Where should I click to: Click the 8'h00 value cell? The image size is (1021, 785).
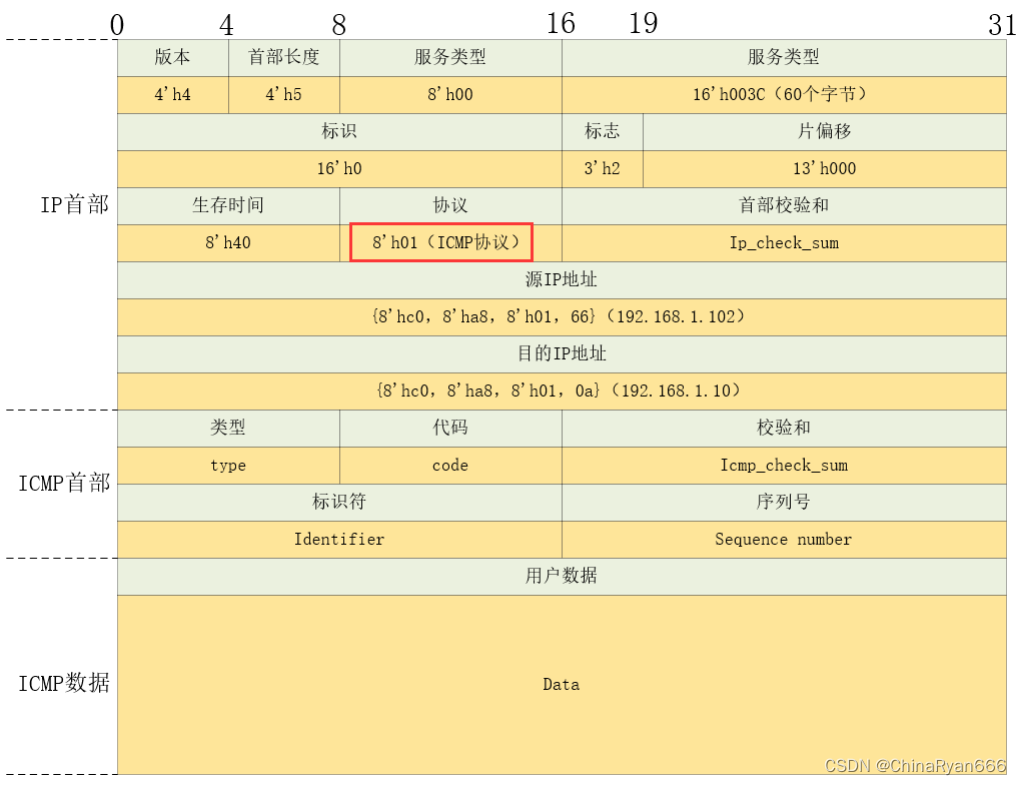pyautogui.click(x=451, y=95)
